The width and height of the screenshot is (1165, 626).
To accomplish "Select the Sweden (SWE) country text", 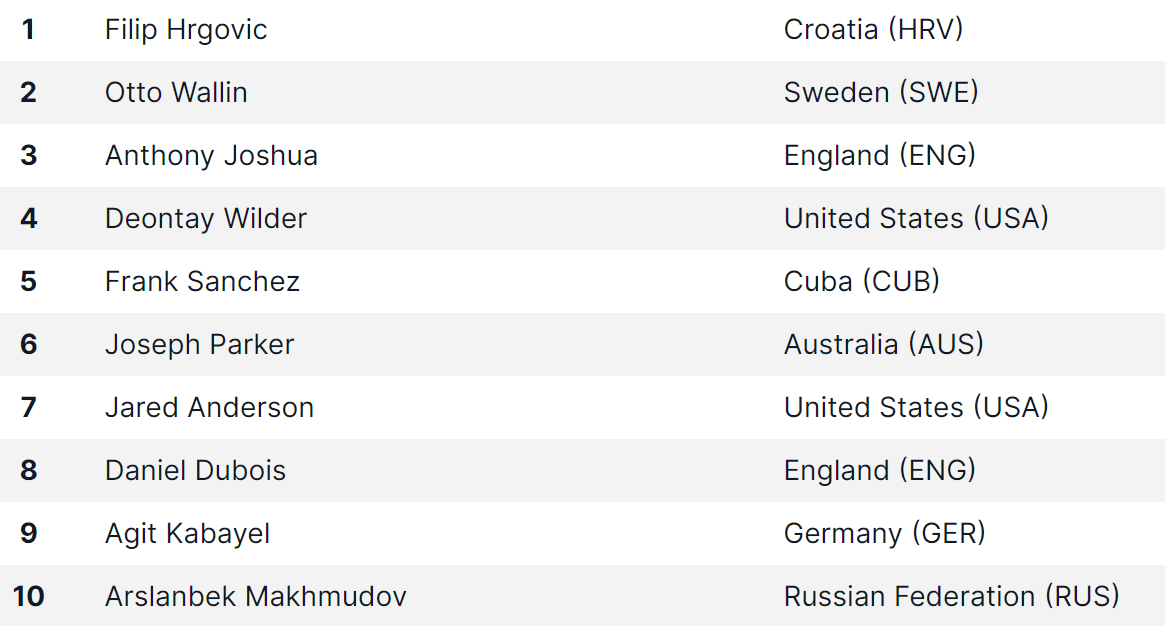I will click(881, 92).
